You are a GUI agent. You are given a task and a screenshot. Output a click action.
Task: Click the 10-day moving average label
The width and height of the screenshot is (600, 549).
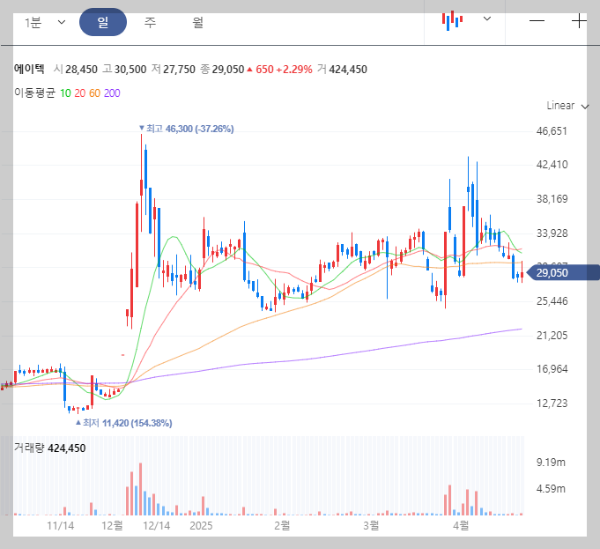point(65,93)
